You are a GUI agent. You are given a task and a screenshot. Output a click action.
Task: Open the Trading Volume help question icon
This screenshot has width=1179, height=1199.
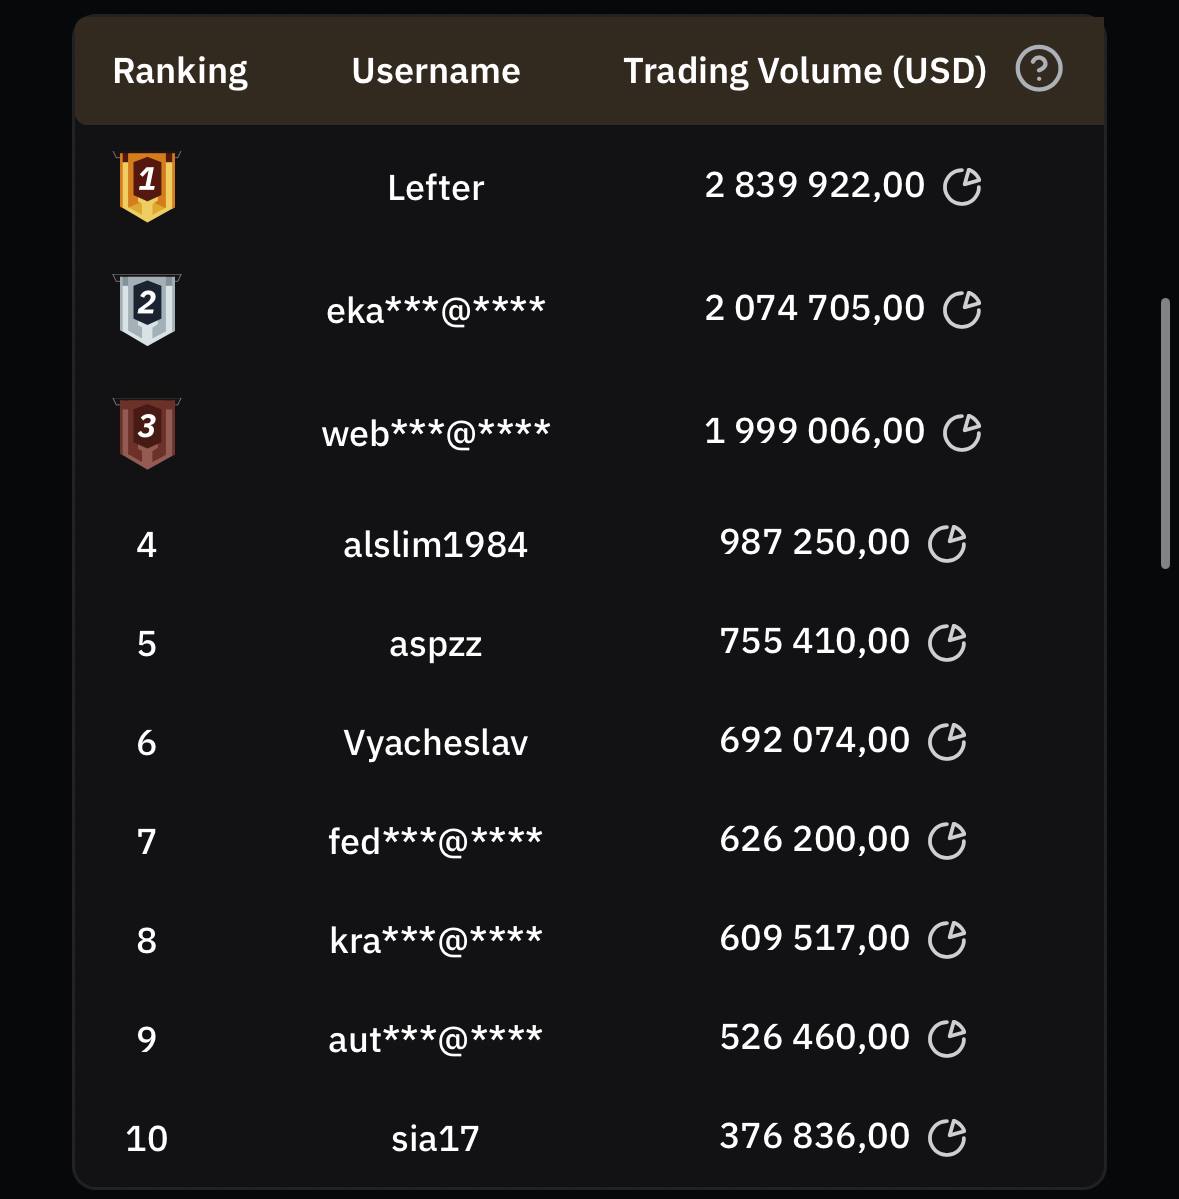tap(1038, 69)
